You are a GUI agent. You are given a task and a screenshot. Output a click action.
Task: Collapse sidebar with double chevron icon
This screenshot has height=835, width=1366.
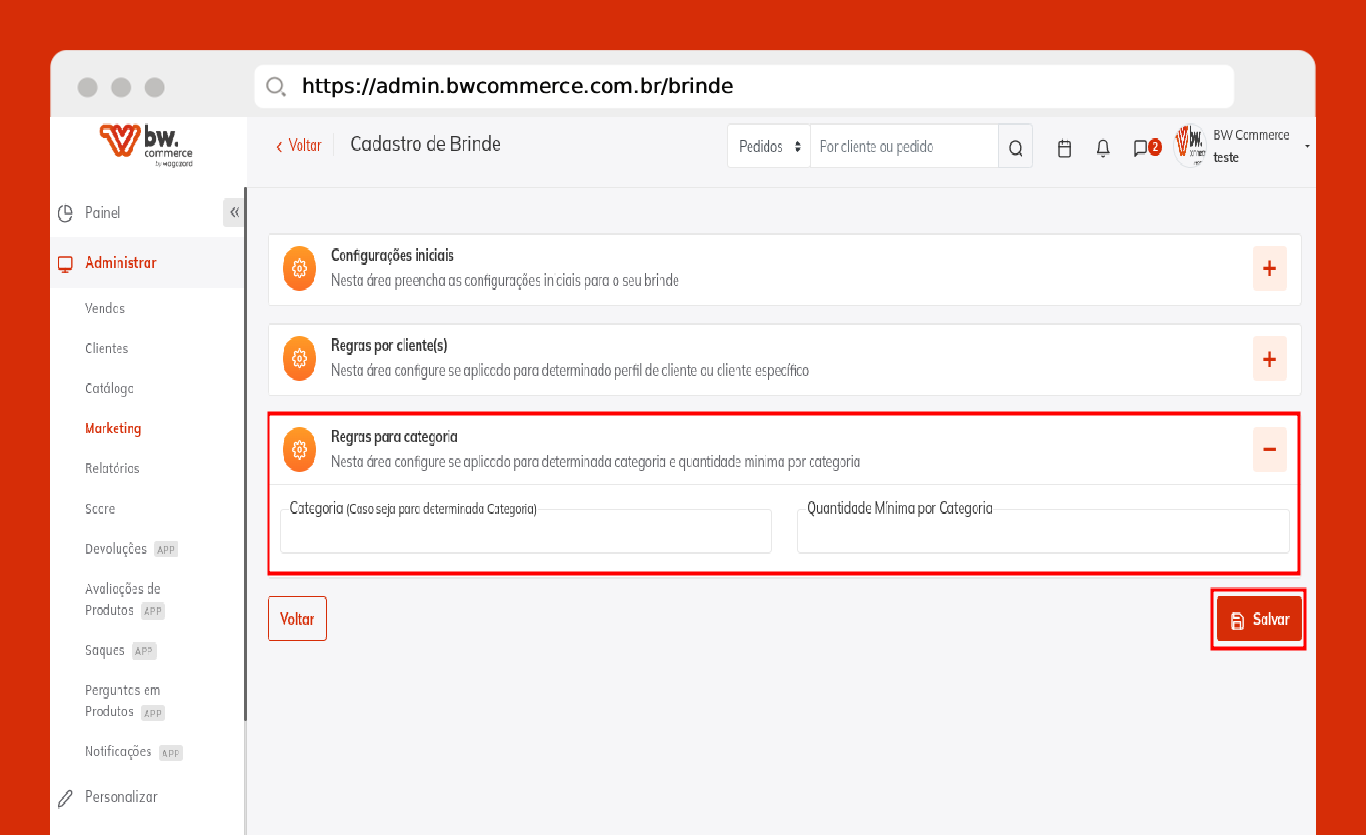(234, 212)
